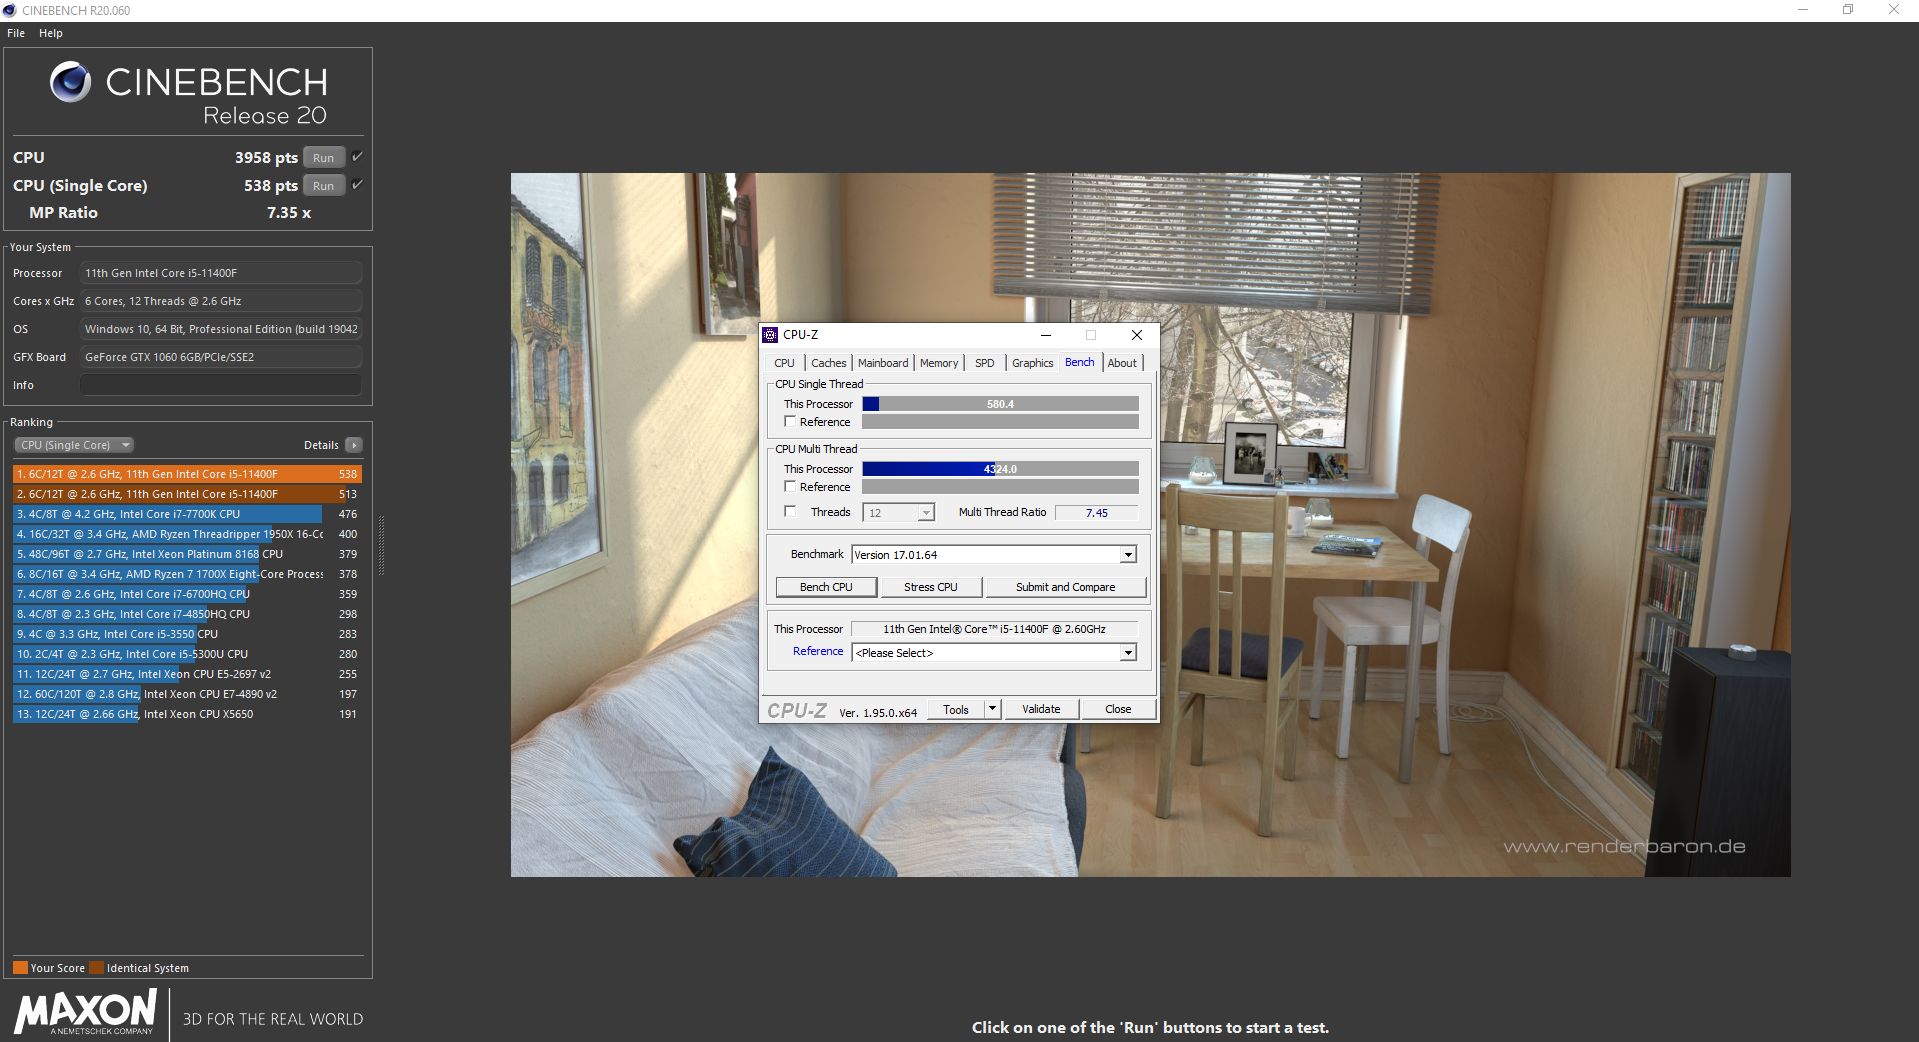Run the CPU (Single Core) test

click(x=324, y=186)
